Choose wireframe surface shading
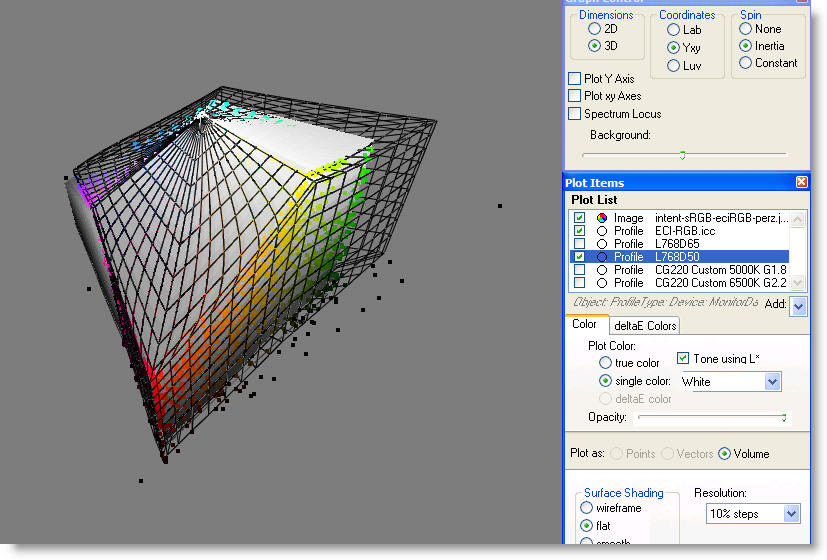This screenshot has width=827, height=560. click(x=588, y=508)
